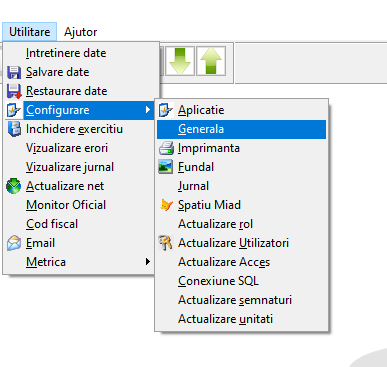Select Actualizare unitati entry

click(241, 319)
